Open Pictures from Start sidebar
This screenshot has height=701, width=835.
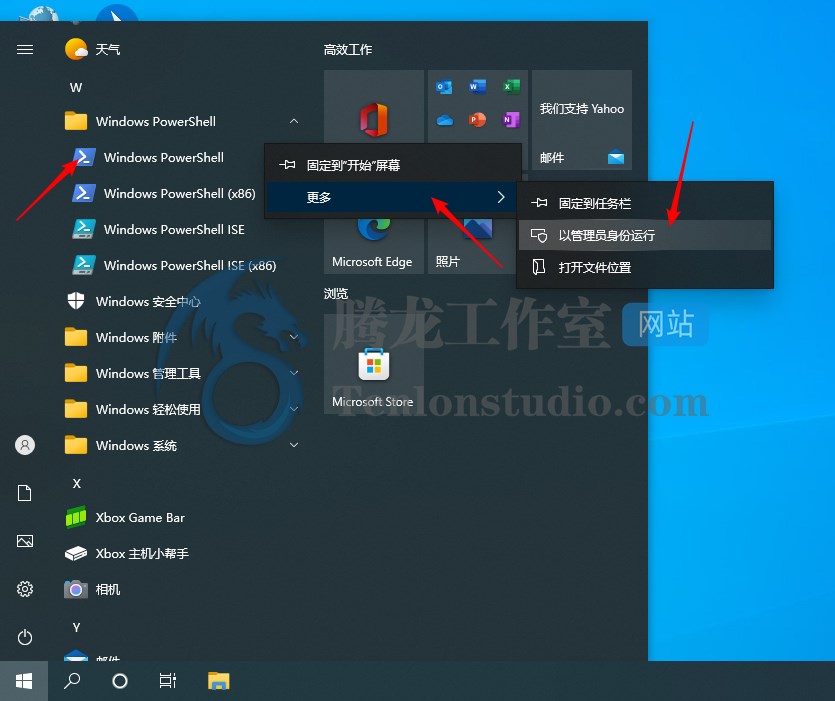click(x=24, y=541)
